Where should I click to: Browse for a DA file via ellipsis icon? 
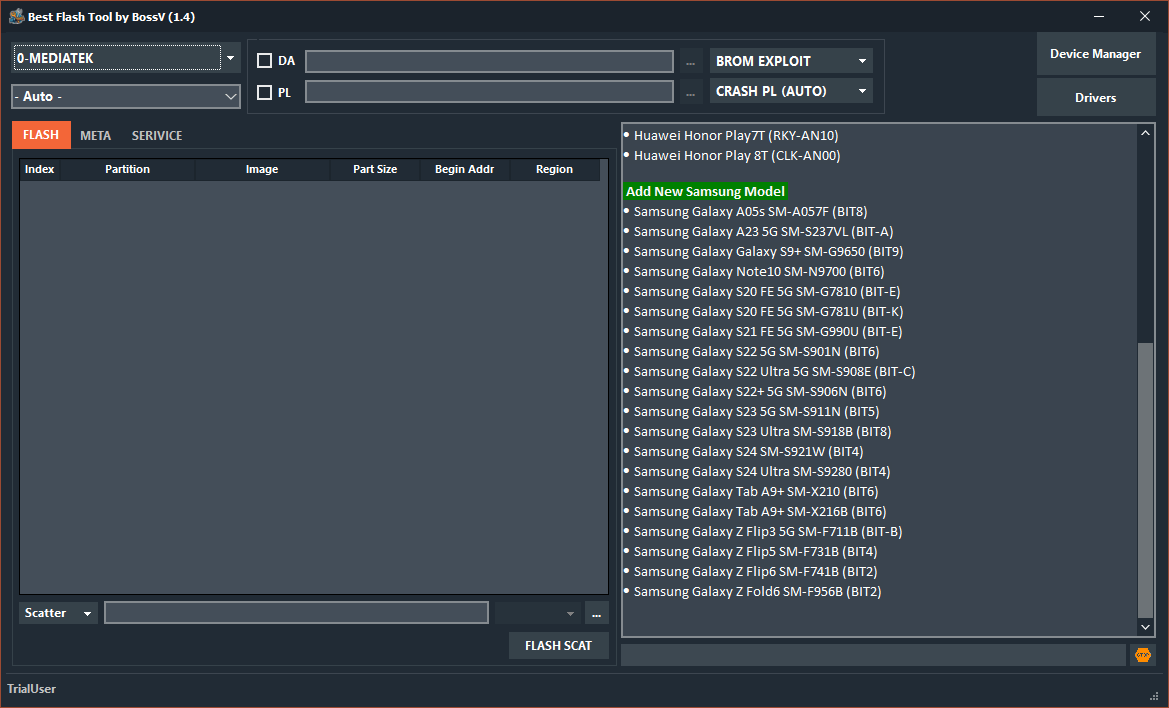coord(690,61)
